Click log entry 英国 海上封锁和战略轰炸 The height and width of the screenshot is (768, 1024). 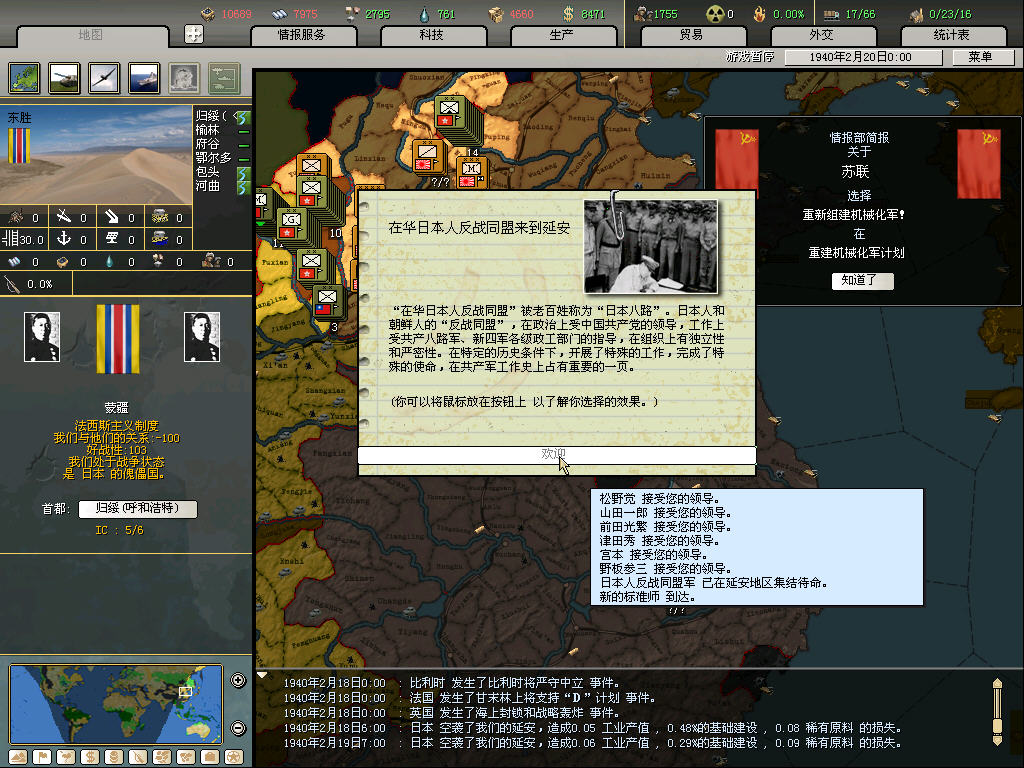[451, 712]
